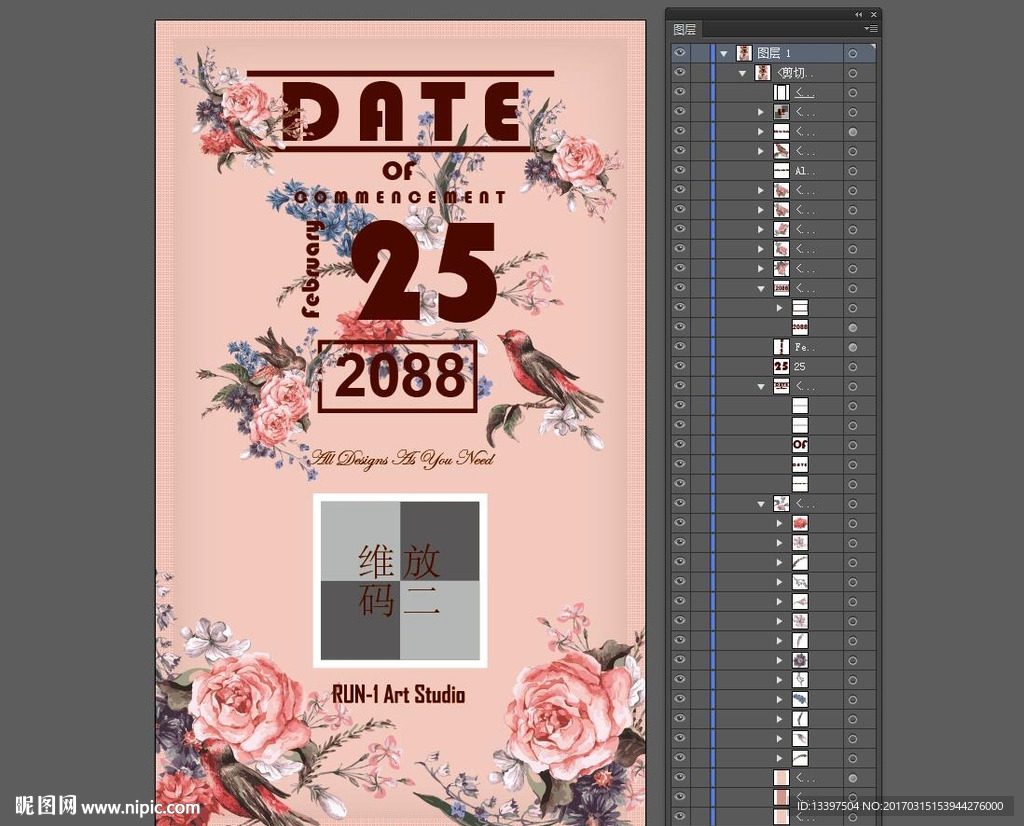Toggle visibility of the 'Fe..' text layer
The width and height of the screenshot is (1024, 826).
tap(680, 347)
